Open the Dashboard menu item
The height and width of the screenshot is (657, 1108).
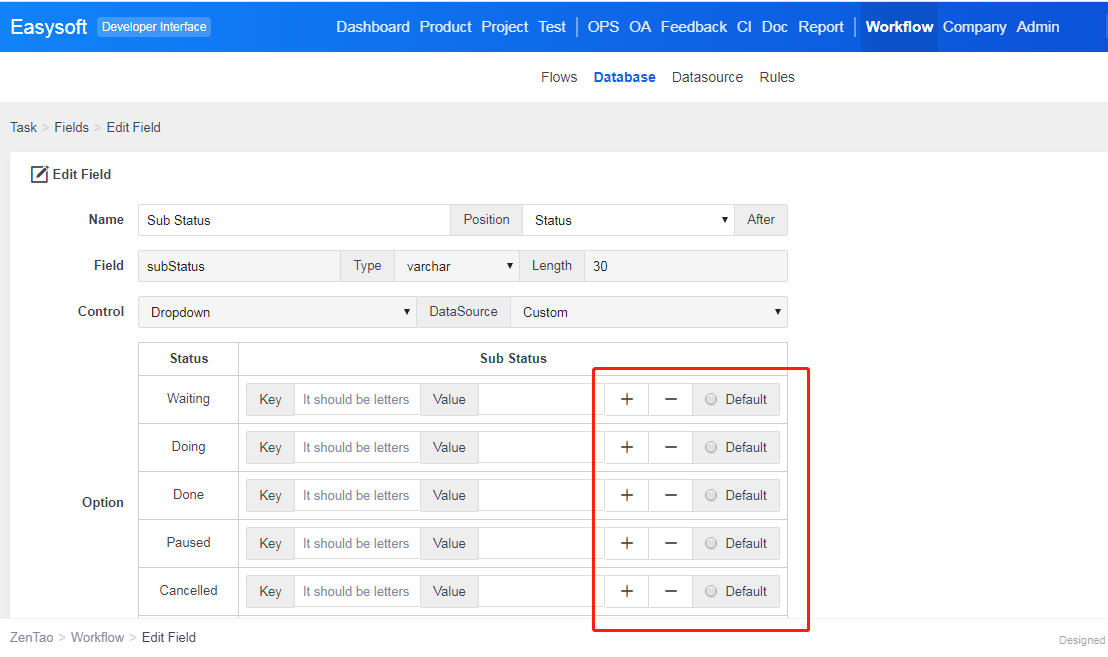(x=372, y=27)
